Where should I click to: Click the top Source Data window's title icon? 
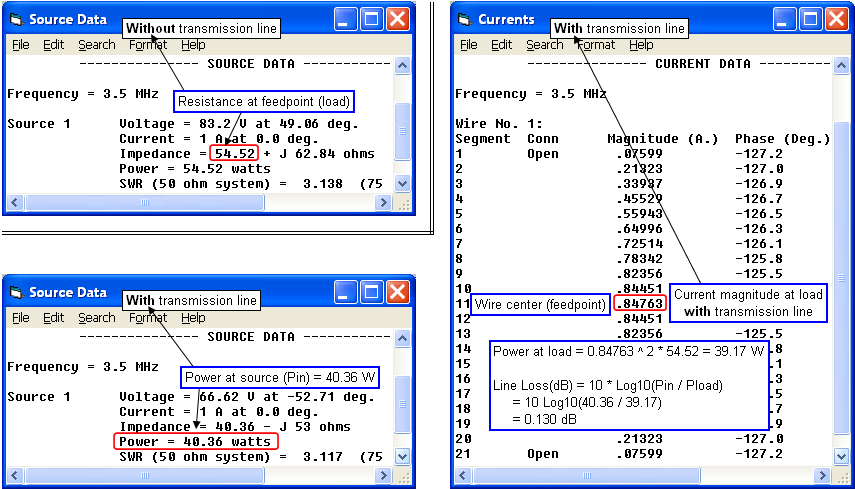(17, 19)
